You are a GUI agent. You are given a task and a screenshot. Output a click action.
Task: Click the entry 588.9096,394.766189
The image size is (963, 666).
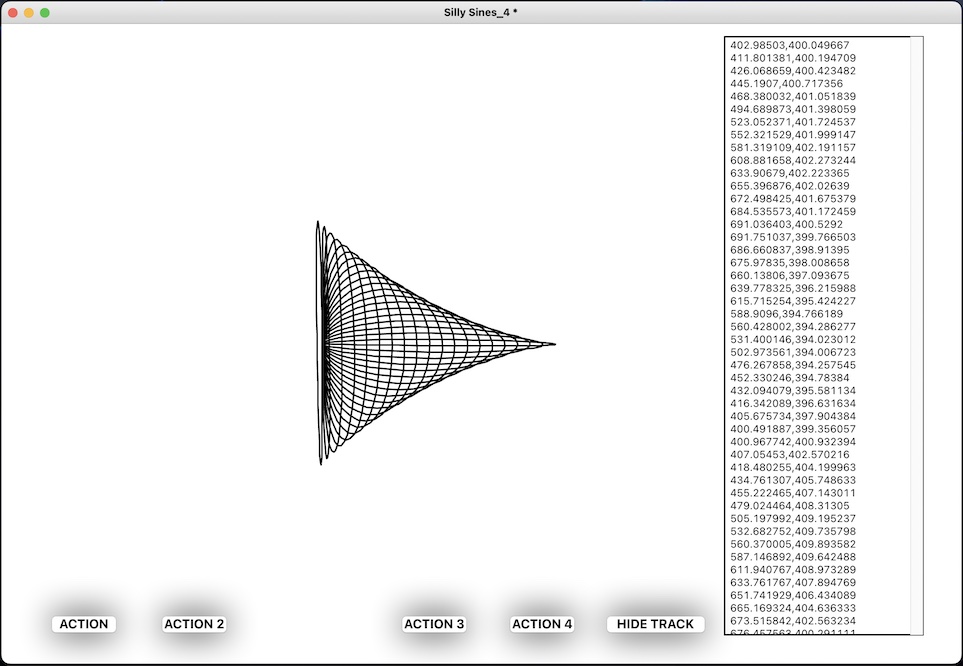786,314
